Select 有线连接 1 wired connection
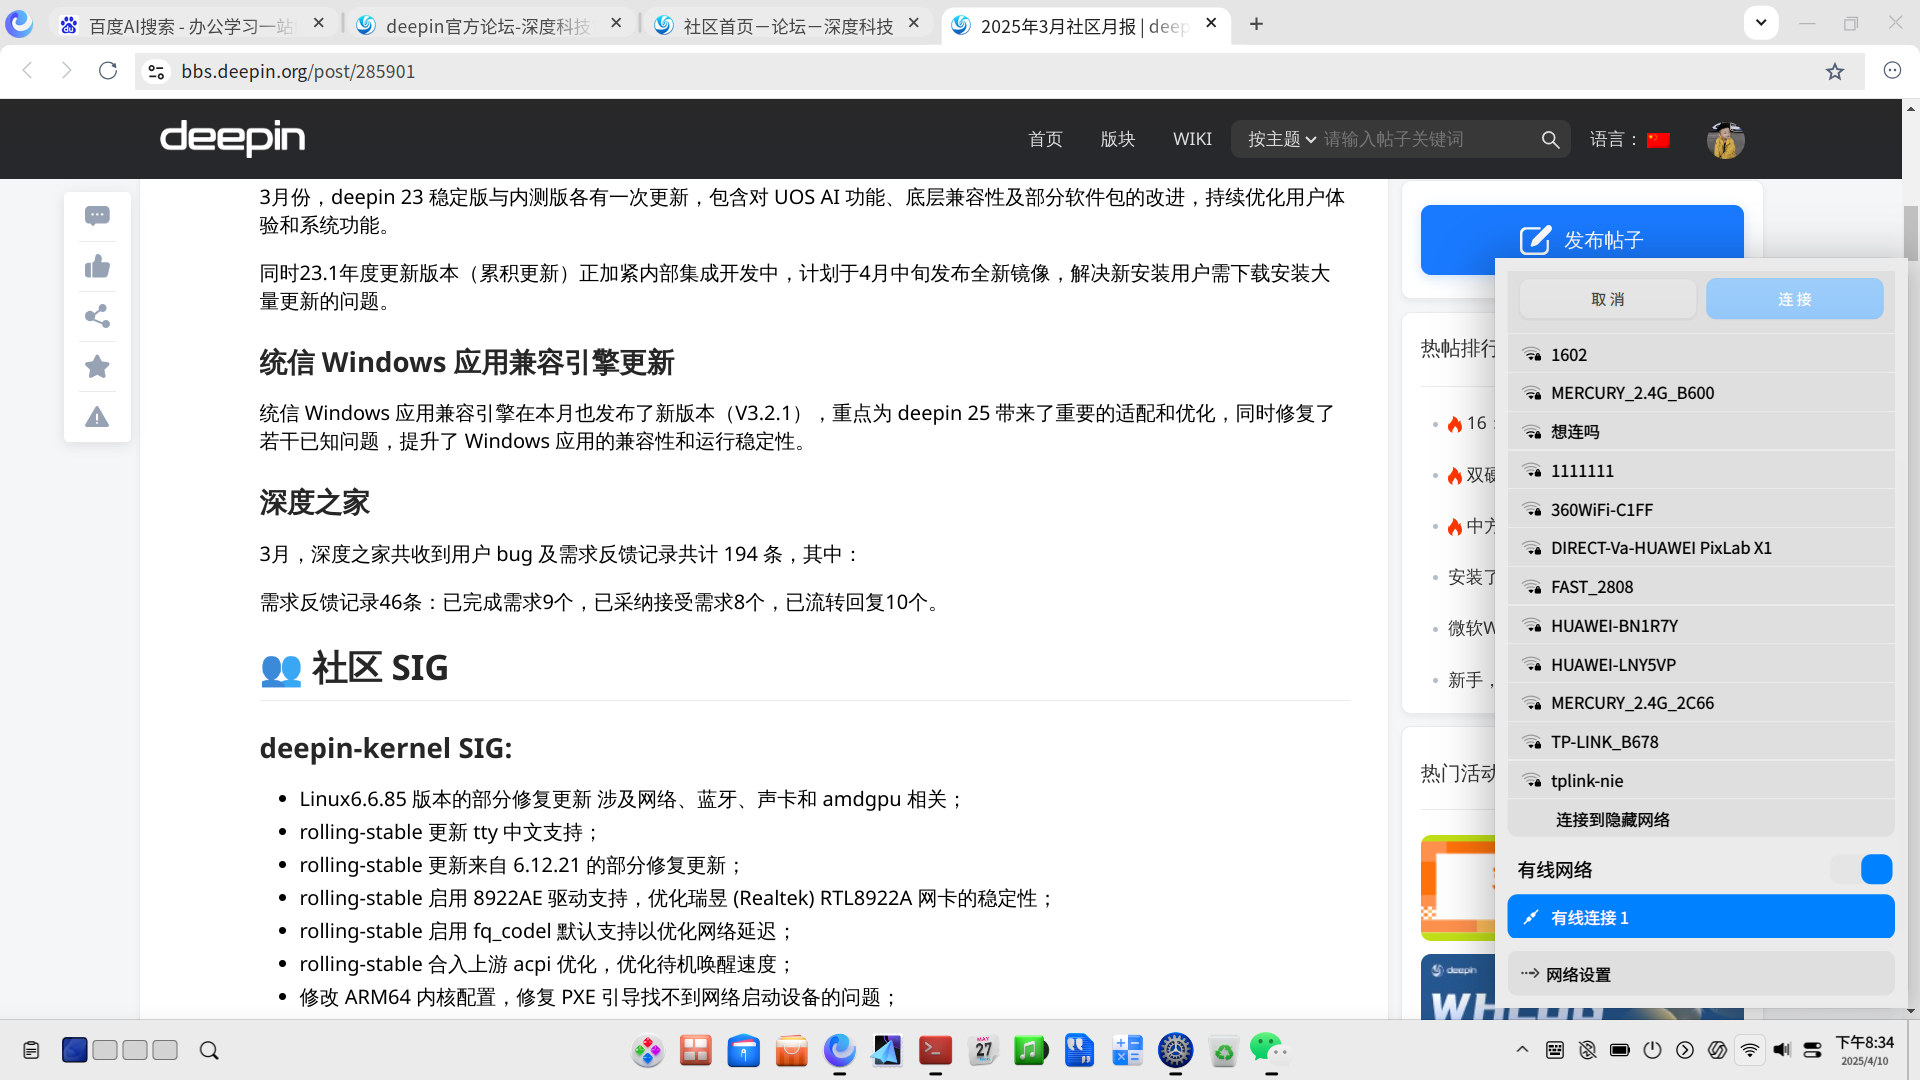This screenshot has height=1080, width=1920. (1700, 917)
